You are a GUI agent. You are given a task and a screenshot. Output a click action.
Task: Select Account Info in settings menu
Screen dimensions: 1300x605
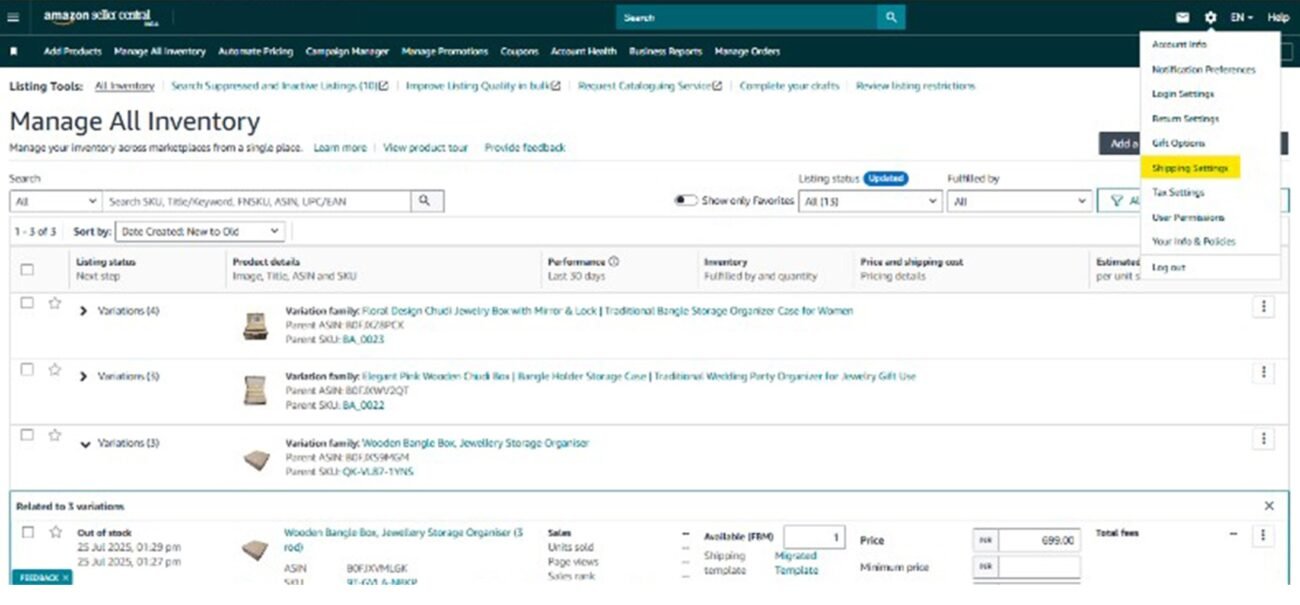1179,45
